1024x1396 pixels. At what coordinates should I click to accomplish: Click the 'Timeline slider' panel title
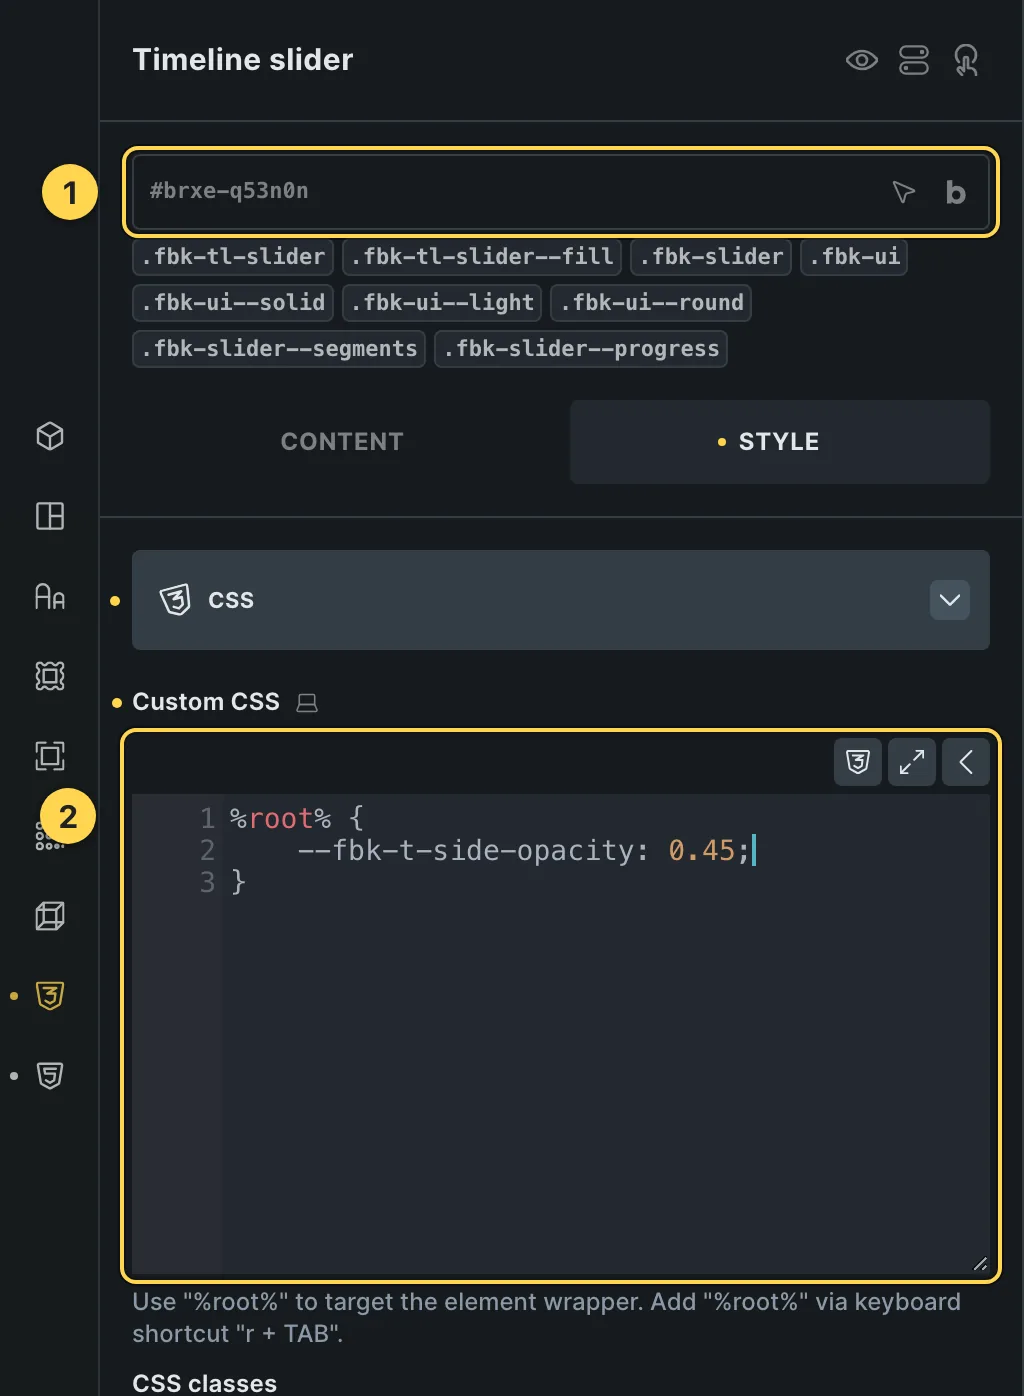tap(243, 60)
